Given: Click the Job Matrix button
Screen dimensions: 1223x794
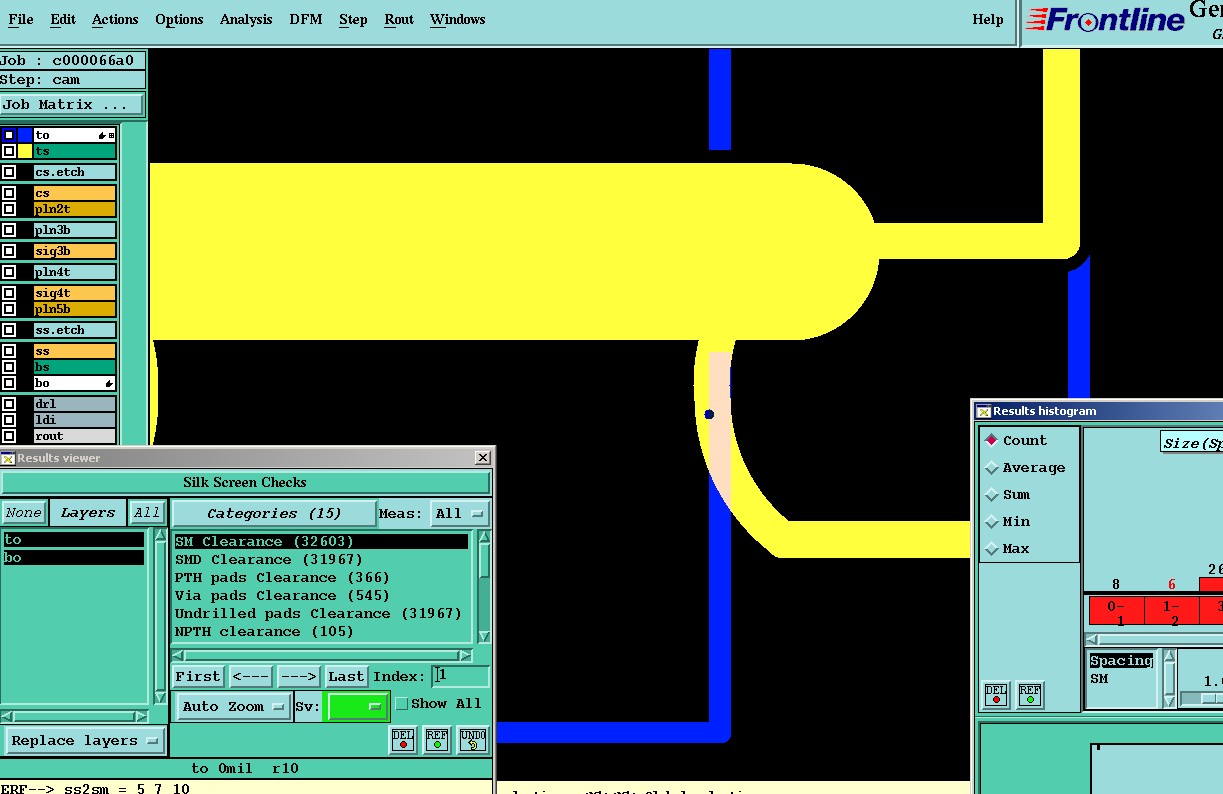Looking at the screenshot, I should pyautogui.click(x=72, y=105).
